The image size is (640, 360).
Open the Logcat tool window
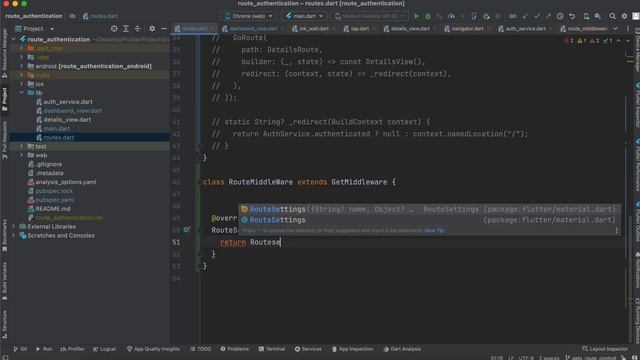[104, 349]
